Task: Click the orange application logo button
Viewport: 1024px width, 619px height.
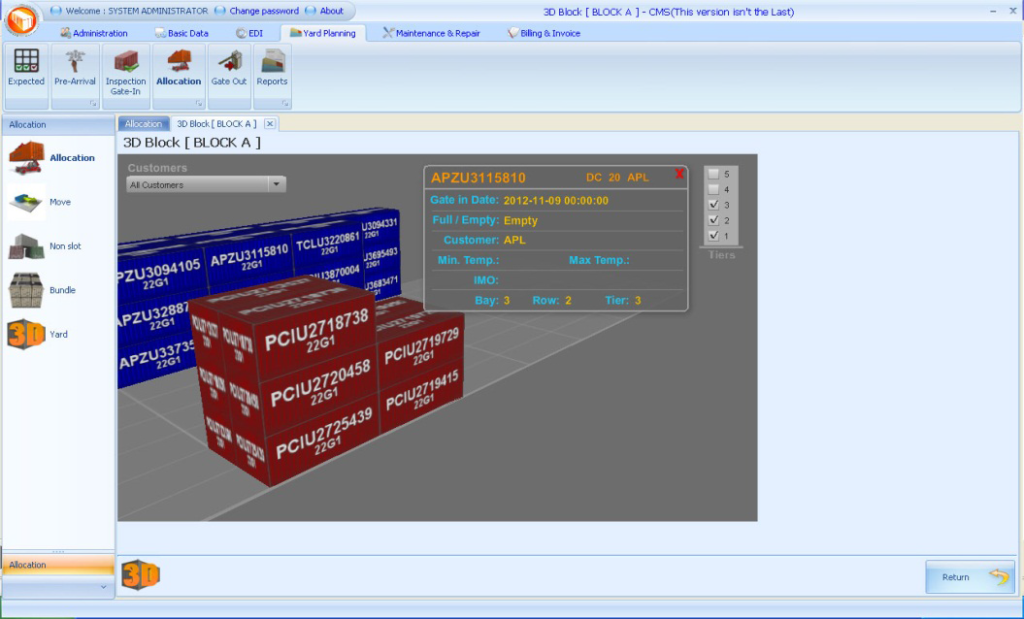Action: (22, 20)
